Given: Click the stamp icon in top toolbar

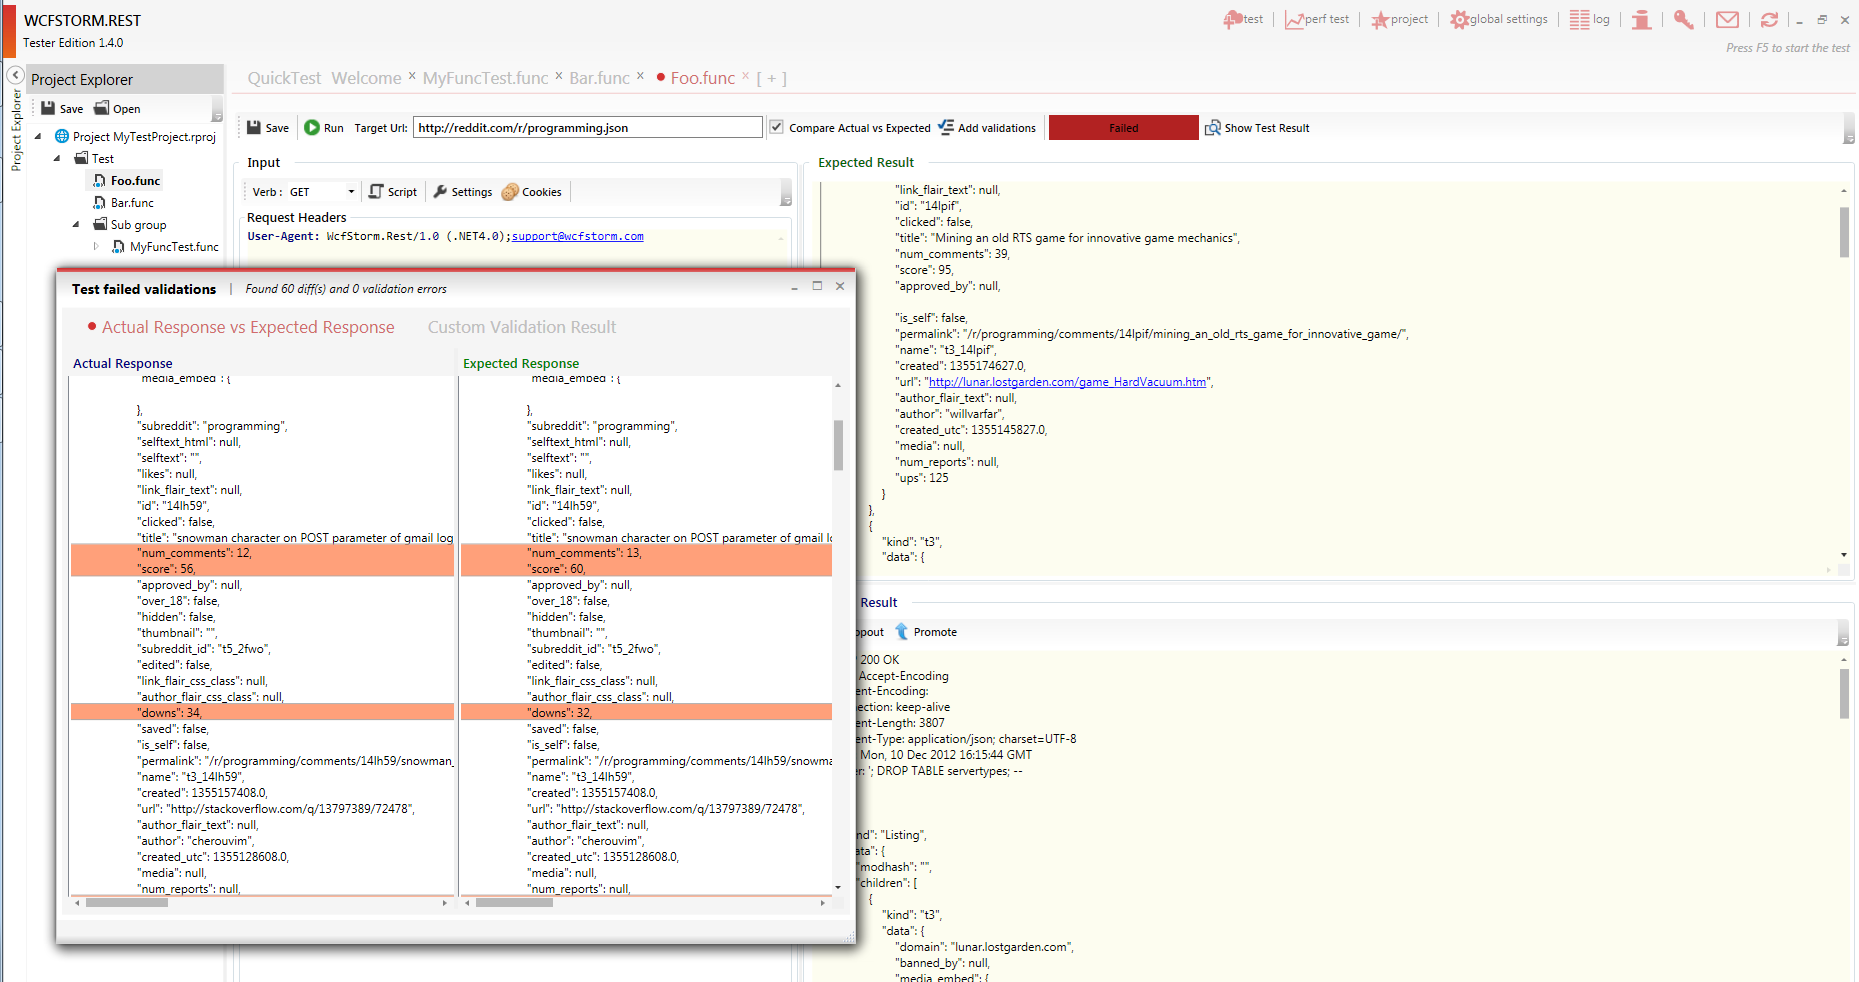Looking at the screenshot, I should click(x=1641, y=20).
